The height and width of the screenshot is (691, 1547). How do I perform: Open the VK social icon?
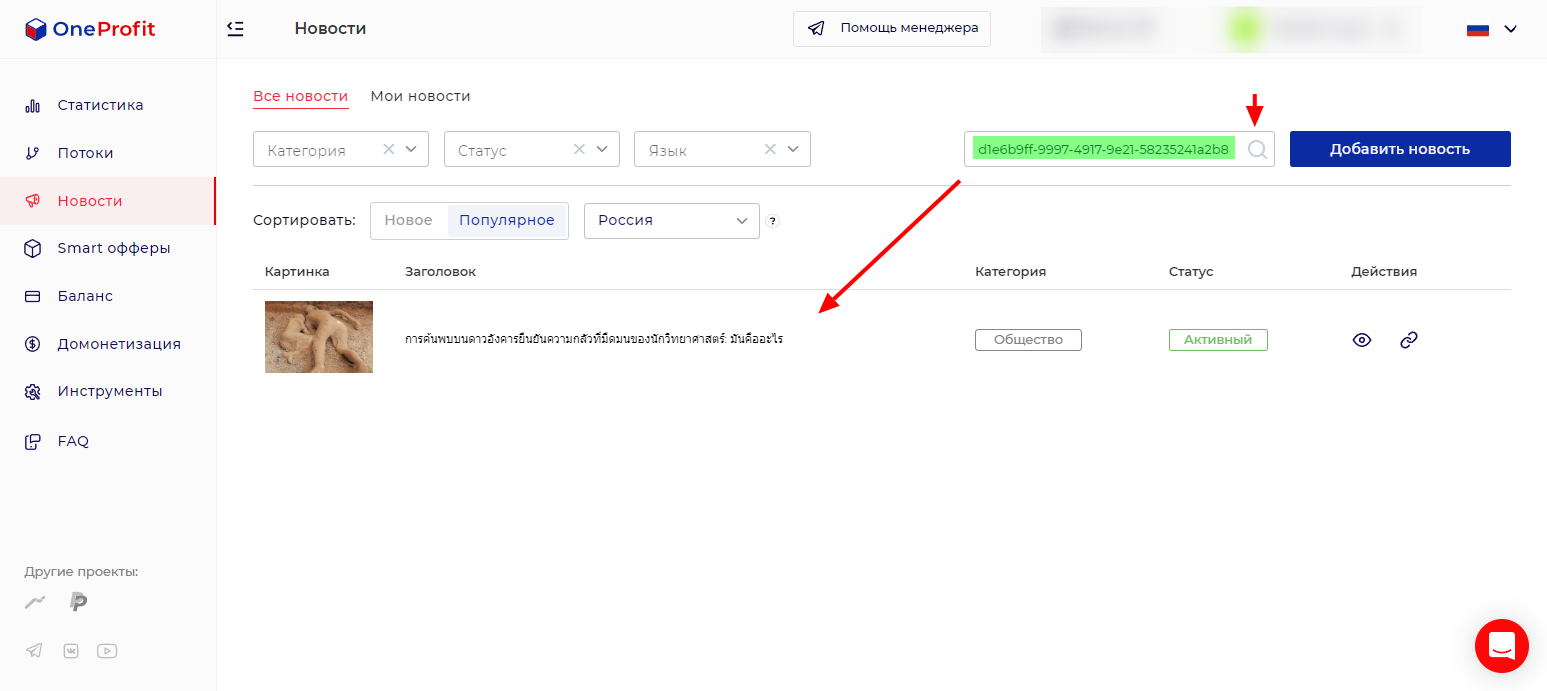(71, 651)
